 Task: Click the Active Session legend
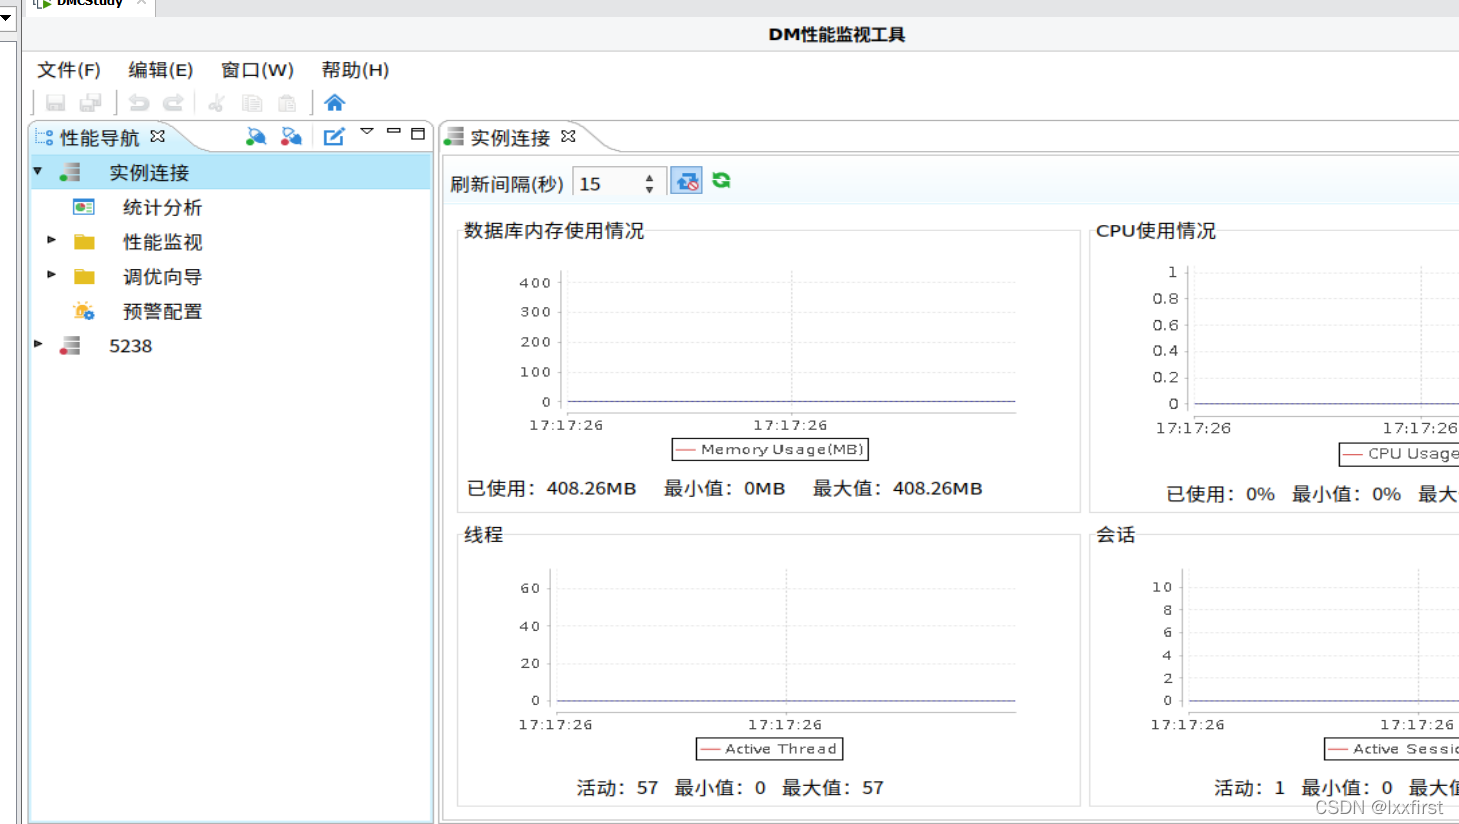pos(1392,749)
